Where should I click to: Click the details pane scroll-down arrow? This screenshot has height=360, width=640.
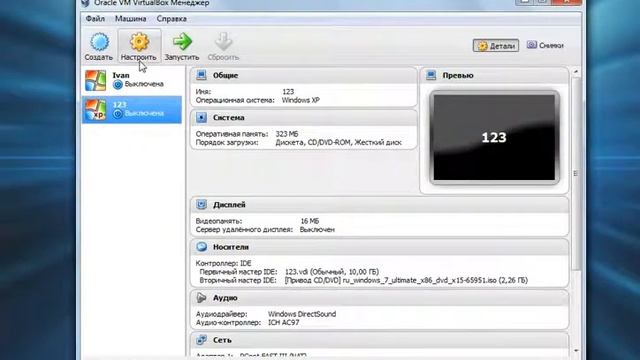pos(576,351)
